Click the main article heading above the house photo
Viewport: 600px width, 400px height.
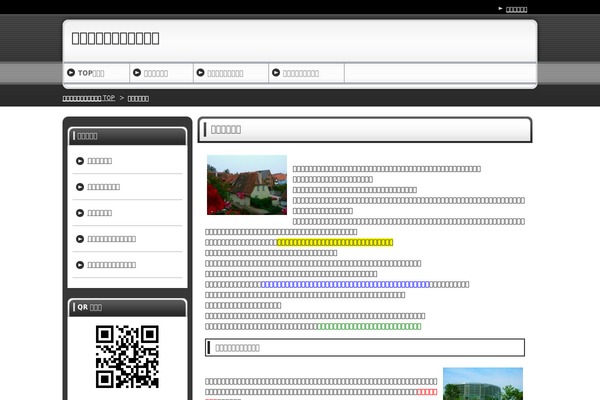pyautogui.click(x=365, y=130)
